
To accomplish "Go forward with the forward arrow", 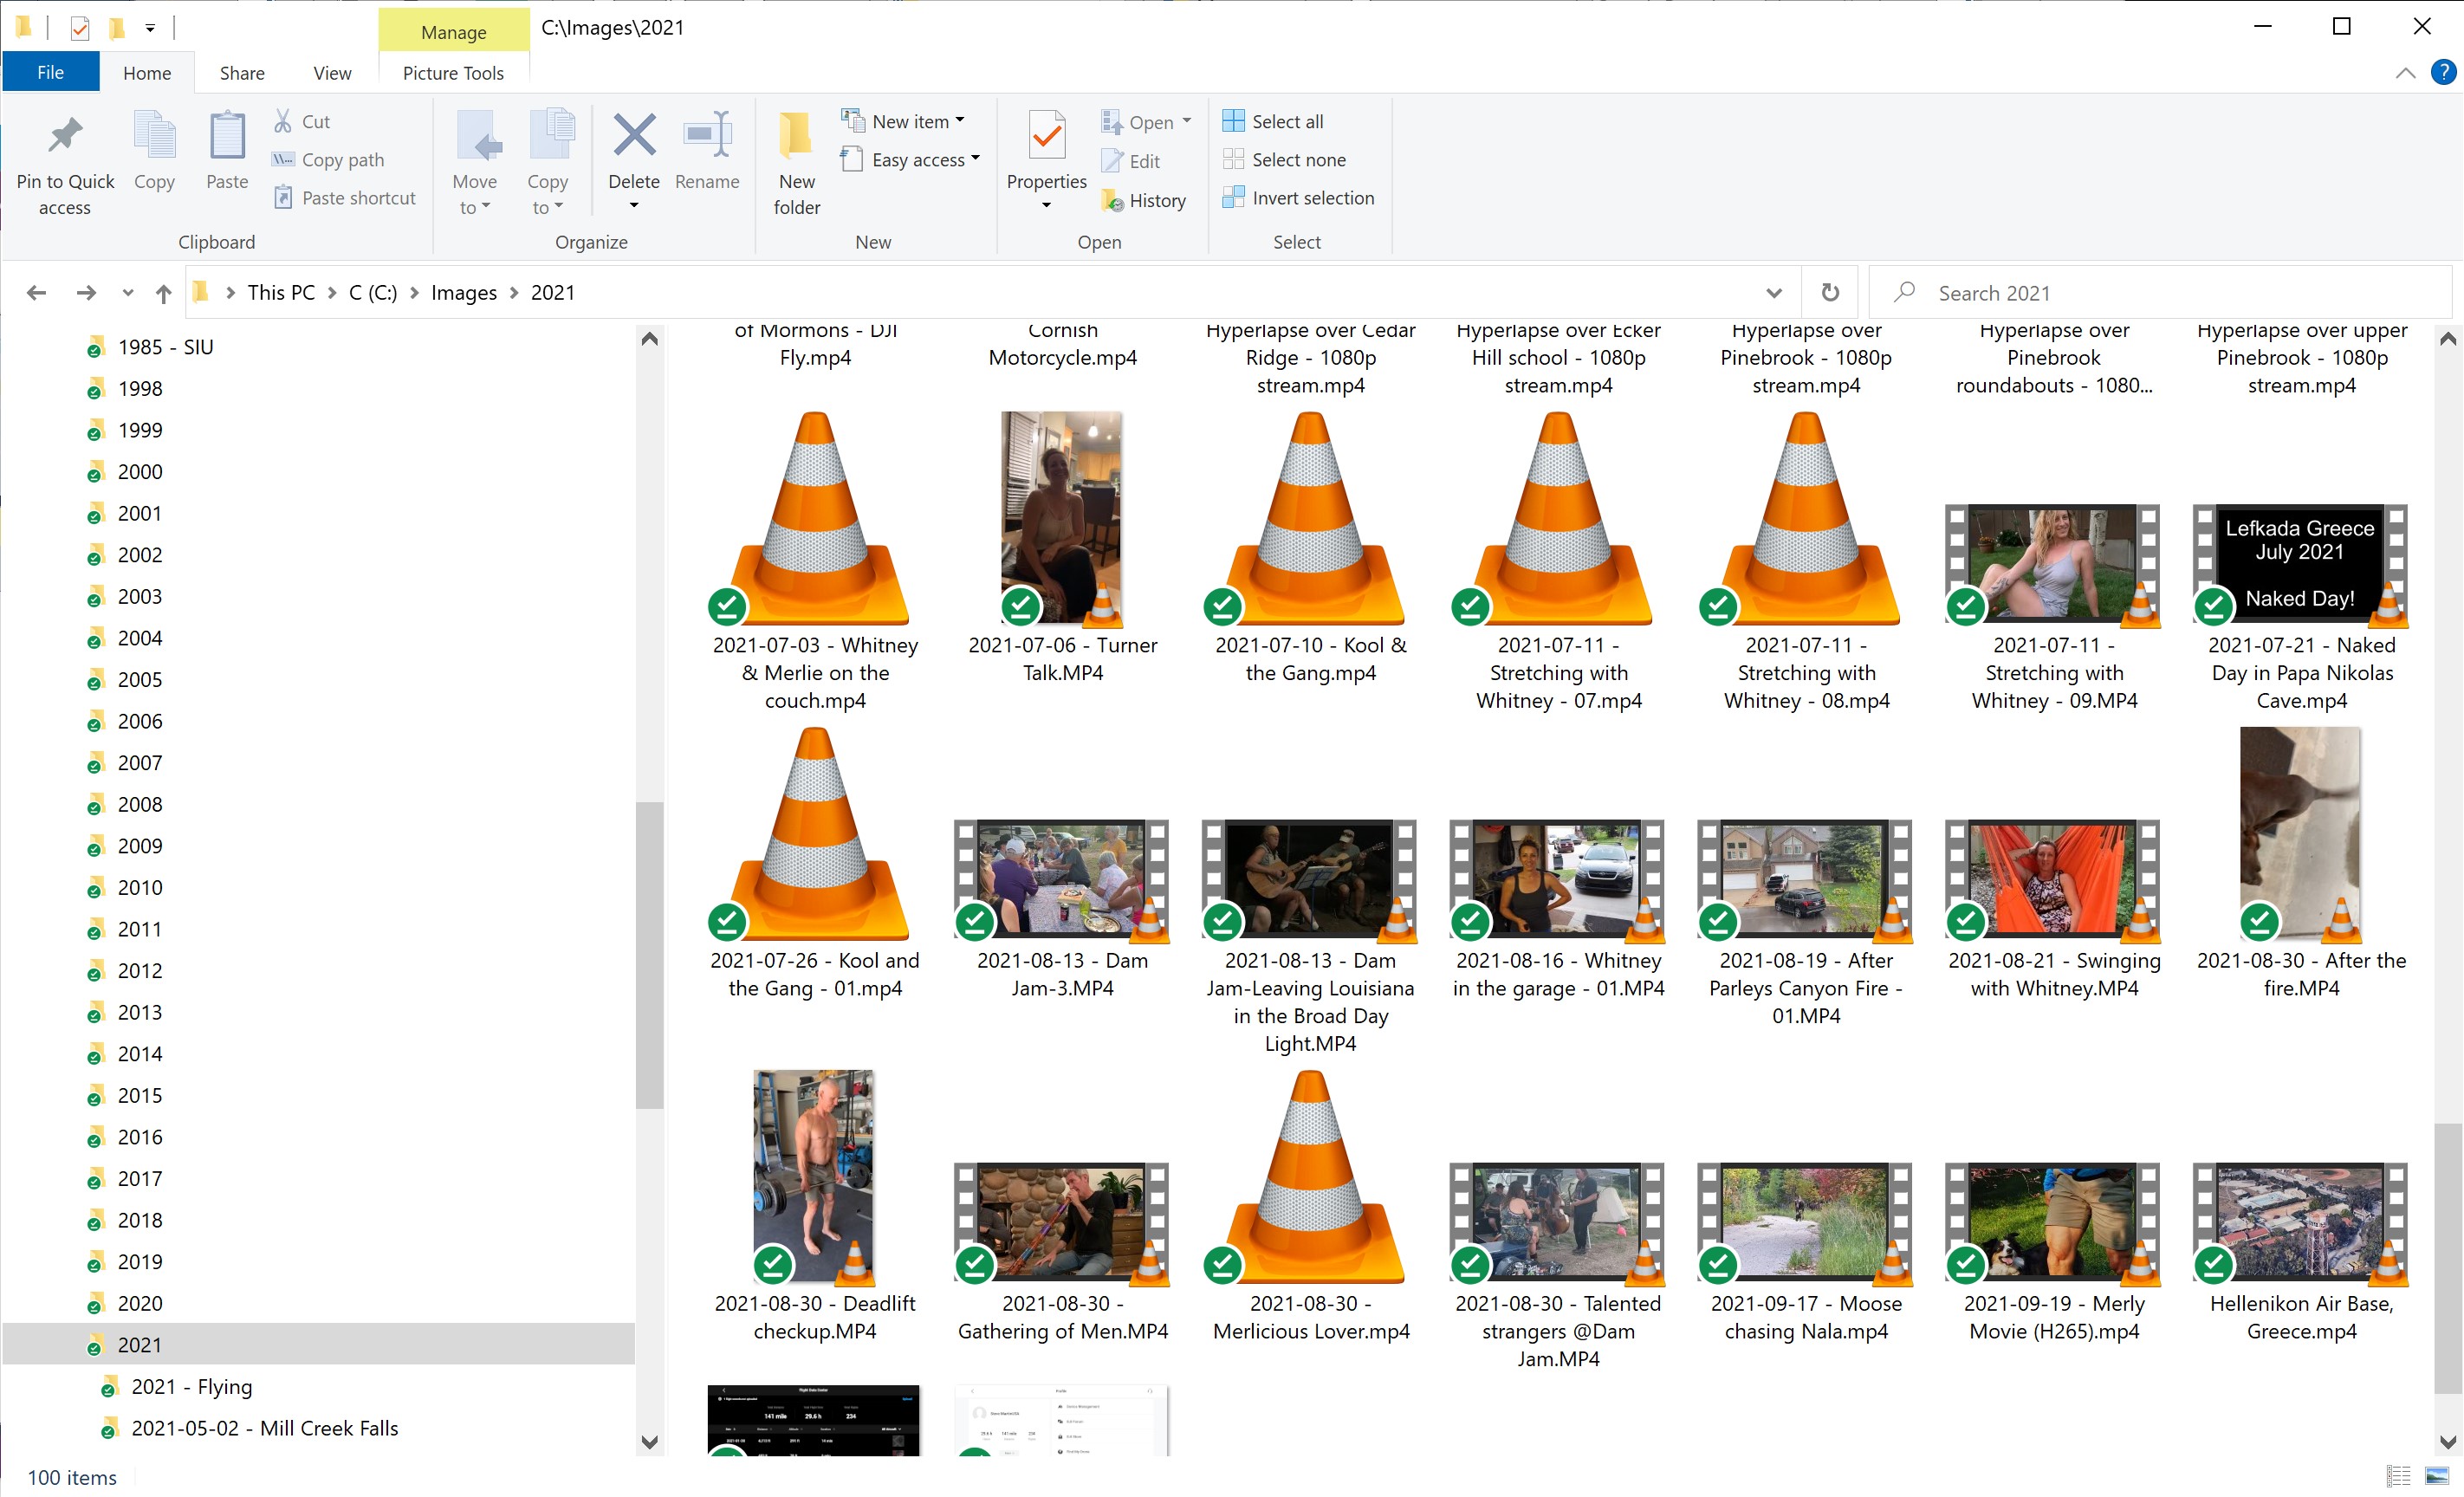I will click(86, 292).
